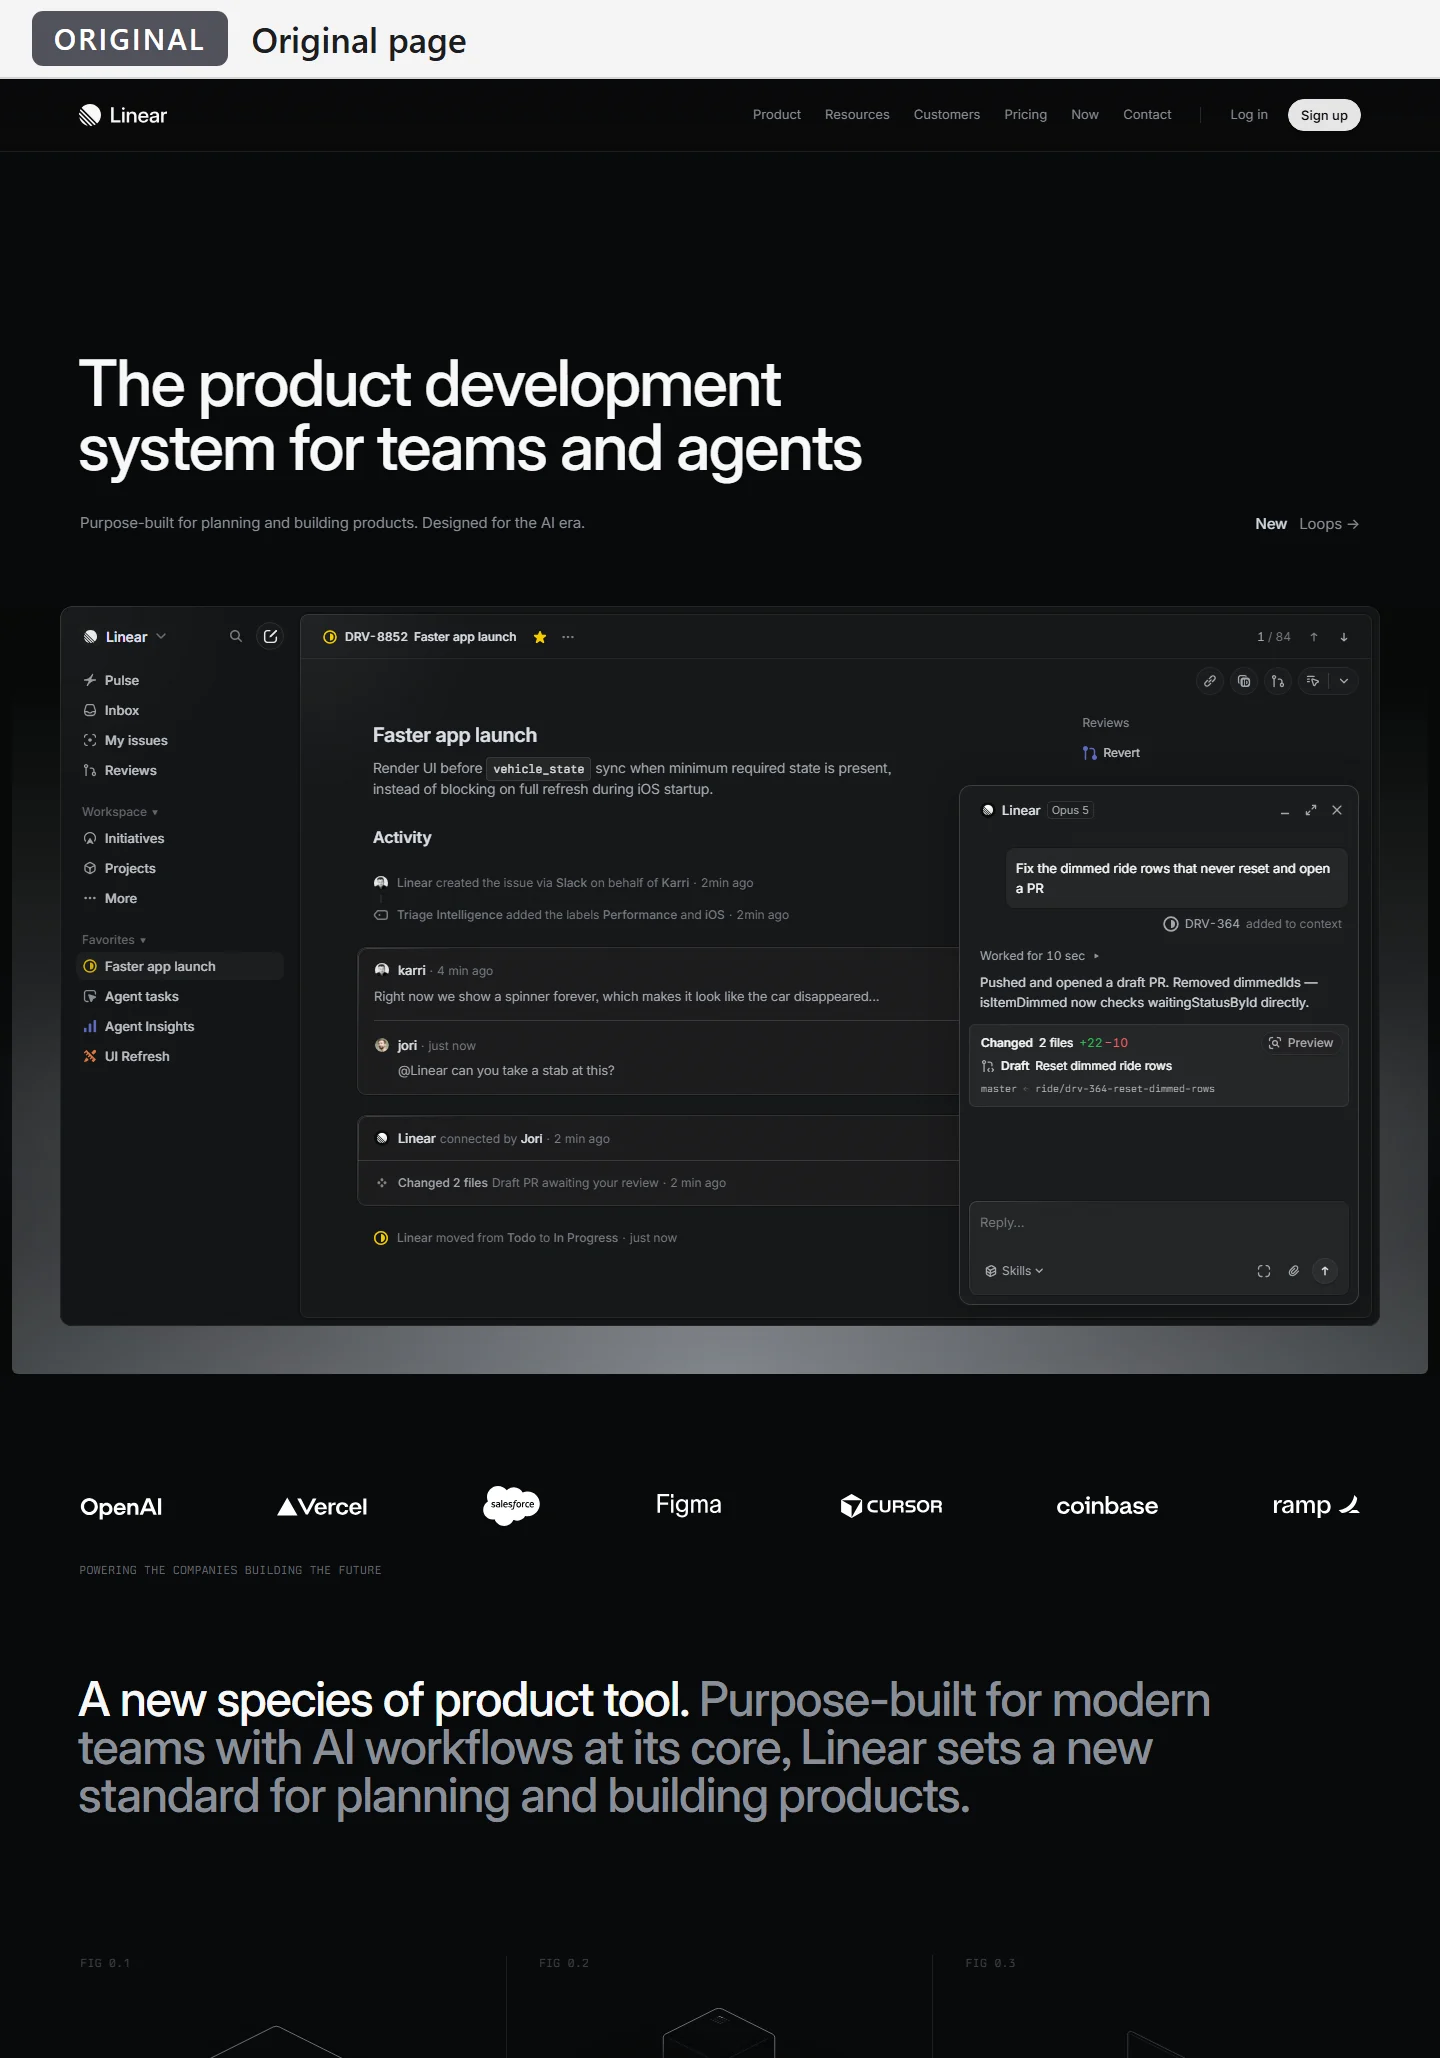Select Inbox in the sidebar
1440x2058 pixels.
point(180,710)
